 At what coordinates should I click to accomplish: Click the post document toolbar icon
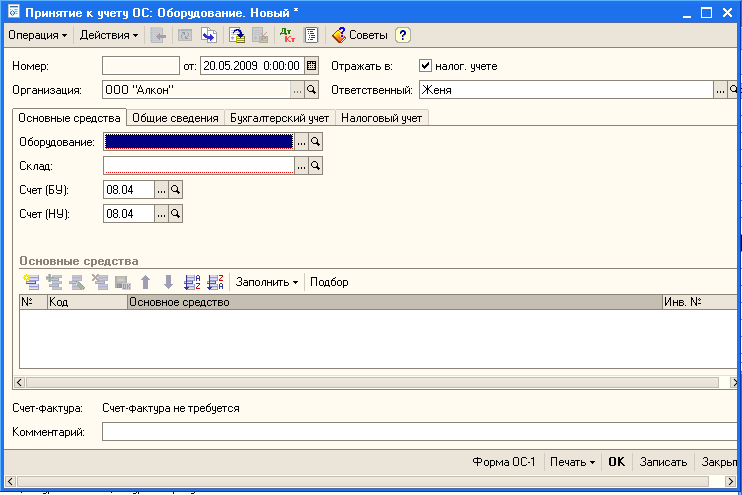tap(237, 35)
